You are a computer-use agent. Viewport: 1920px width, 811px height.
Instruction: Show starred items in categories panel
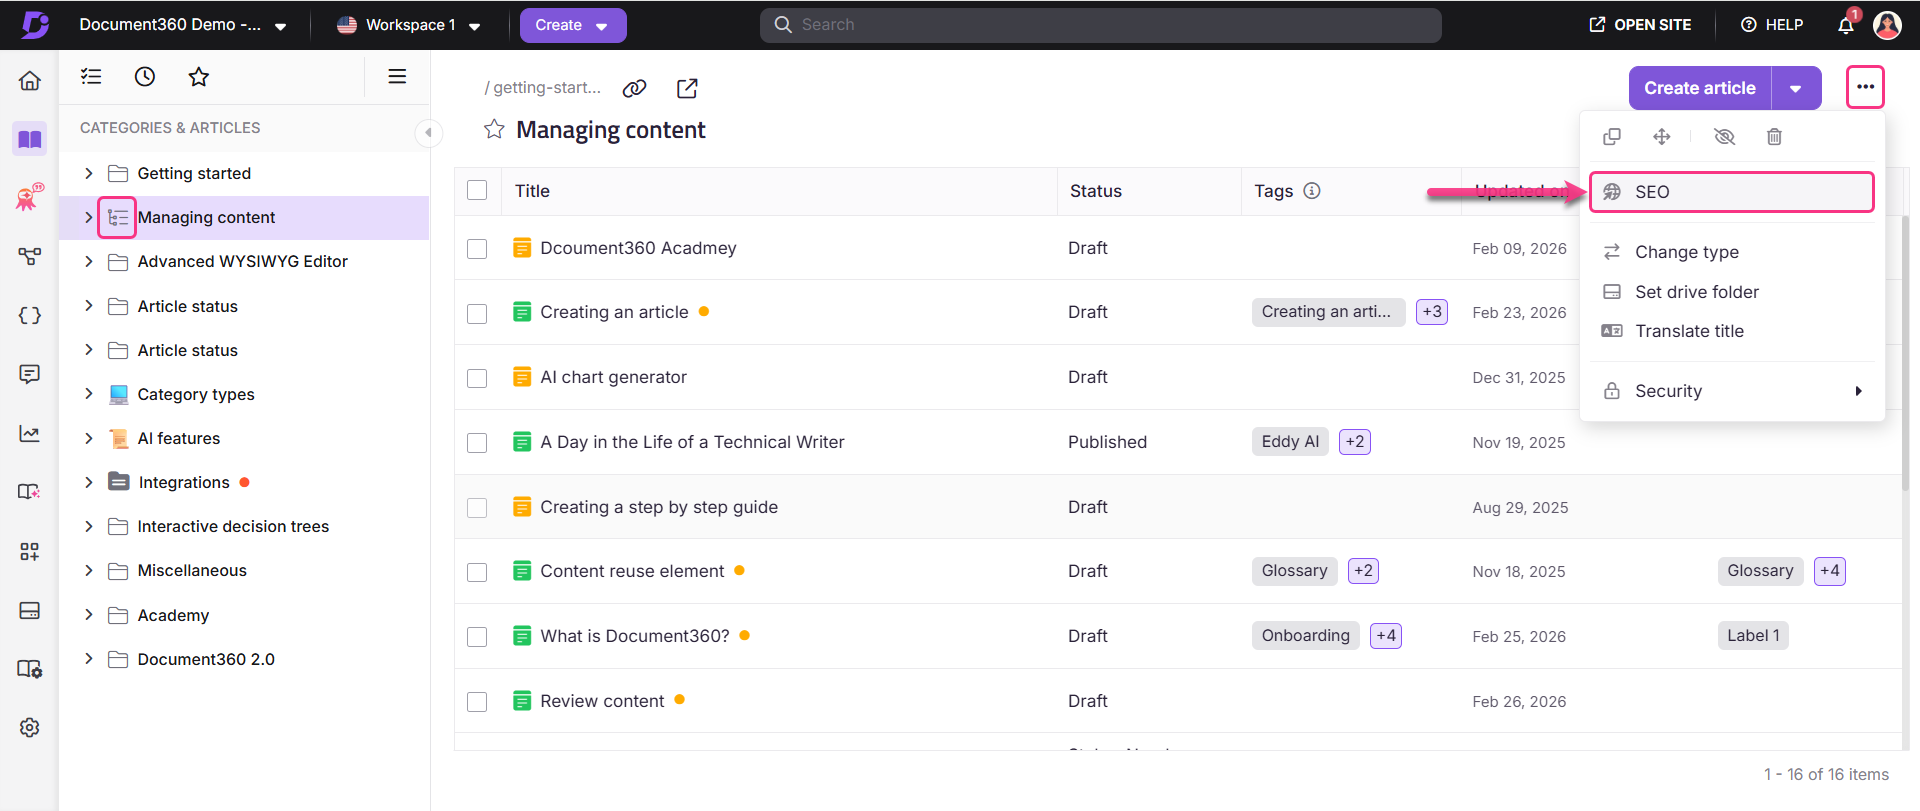pos(199,76)
